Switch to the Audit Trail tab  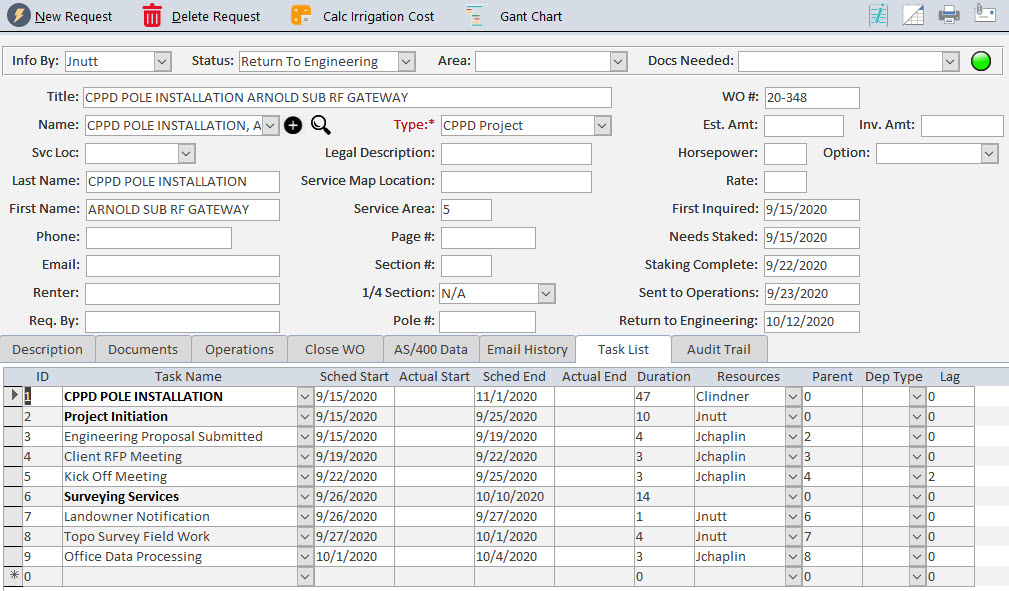(721, 349)
